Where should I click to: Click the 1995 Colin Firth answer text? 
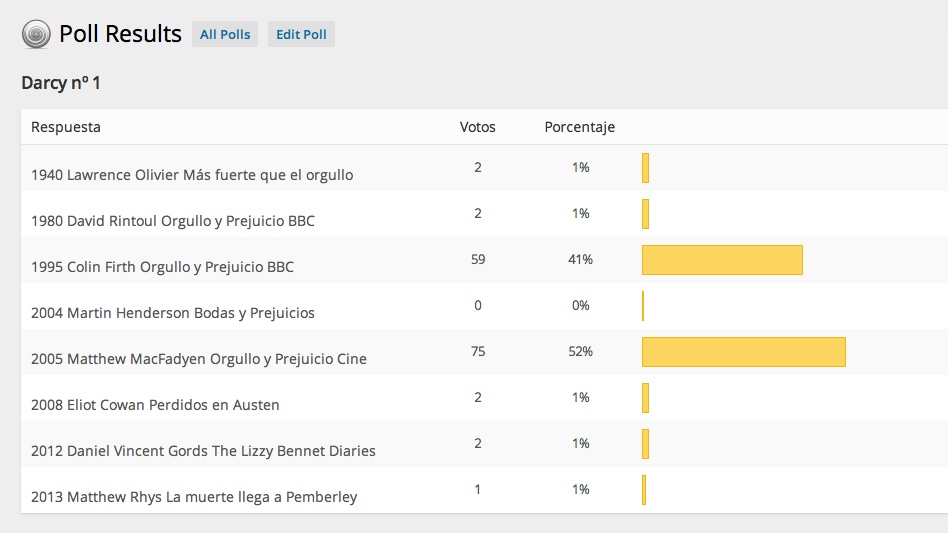(162, 267)
